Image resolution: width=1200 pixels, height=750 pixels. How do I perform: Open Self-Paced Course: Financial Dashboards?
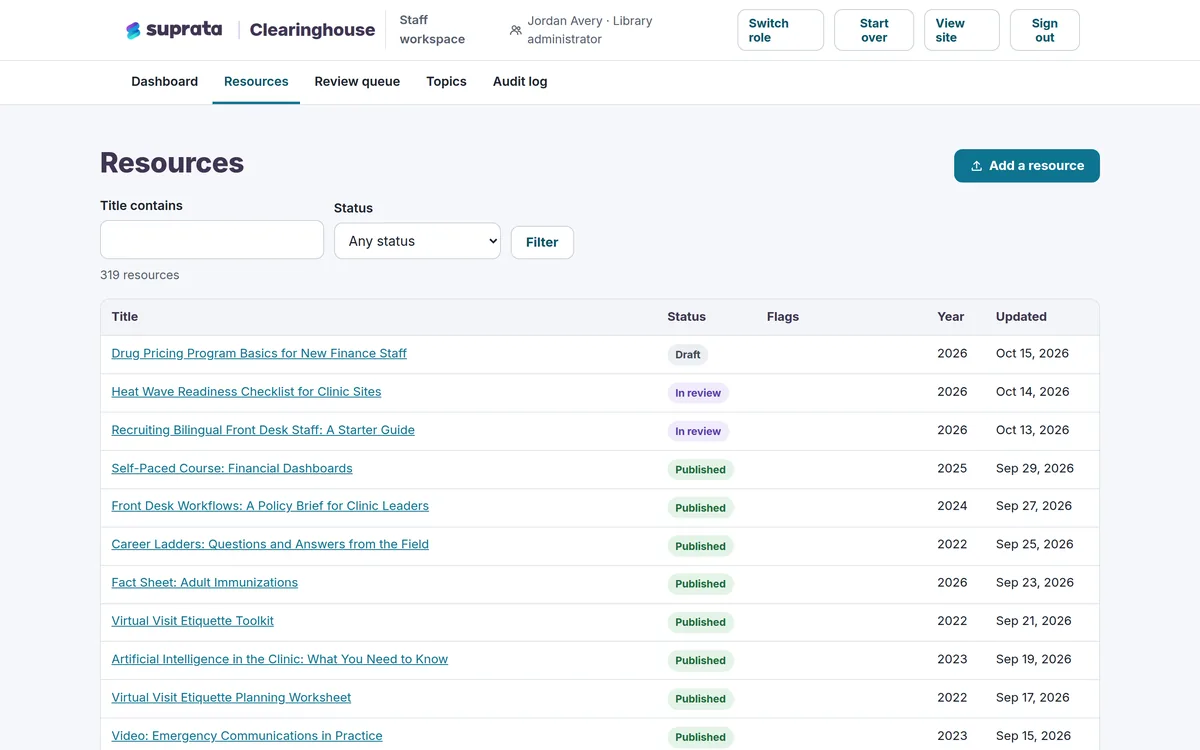pos(232,468)
